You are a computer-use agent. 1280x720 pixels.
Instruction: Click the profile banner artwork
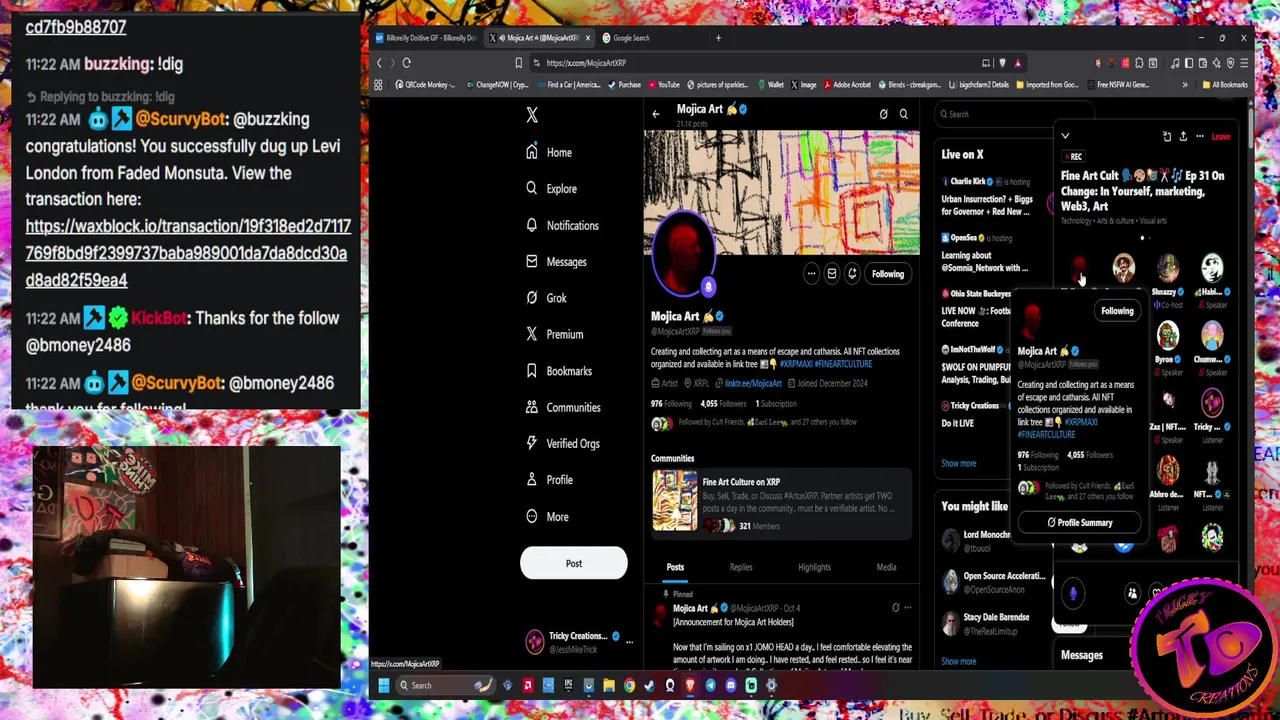781,190
